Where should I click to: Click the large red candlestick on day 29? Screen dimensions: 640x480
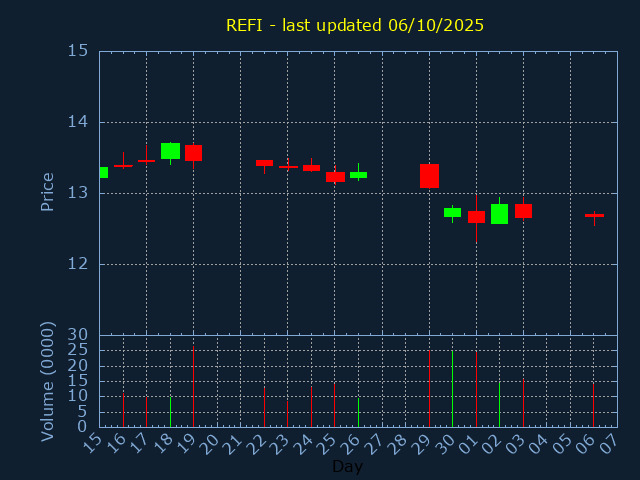tap(429, 176)
